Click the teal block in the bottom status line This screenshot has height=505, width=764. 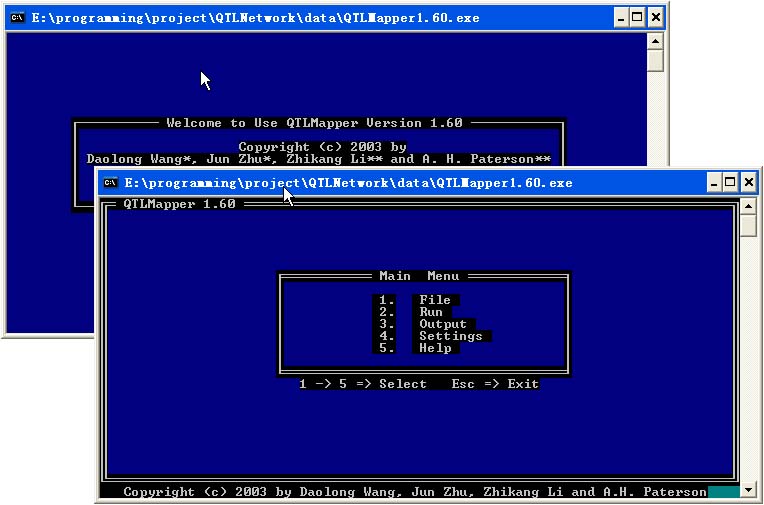pyautogui.click(x=722, y=492)
